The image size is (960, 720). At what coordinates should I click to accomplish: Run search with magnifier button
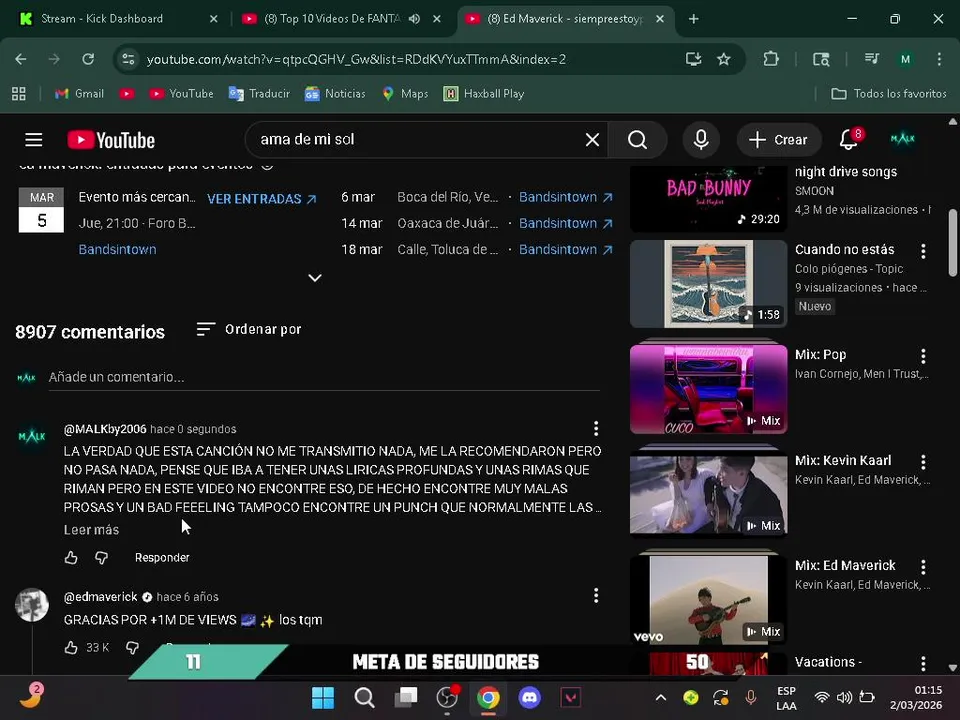point(637,140)
